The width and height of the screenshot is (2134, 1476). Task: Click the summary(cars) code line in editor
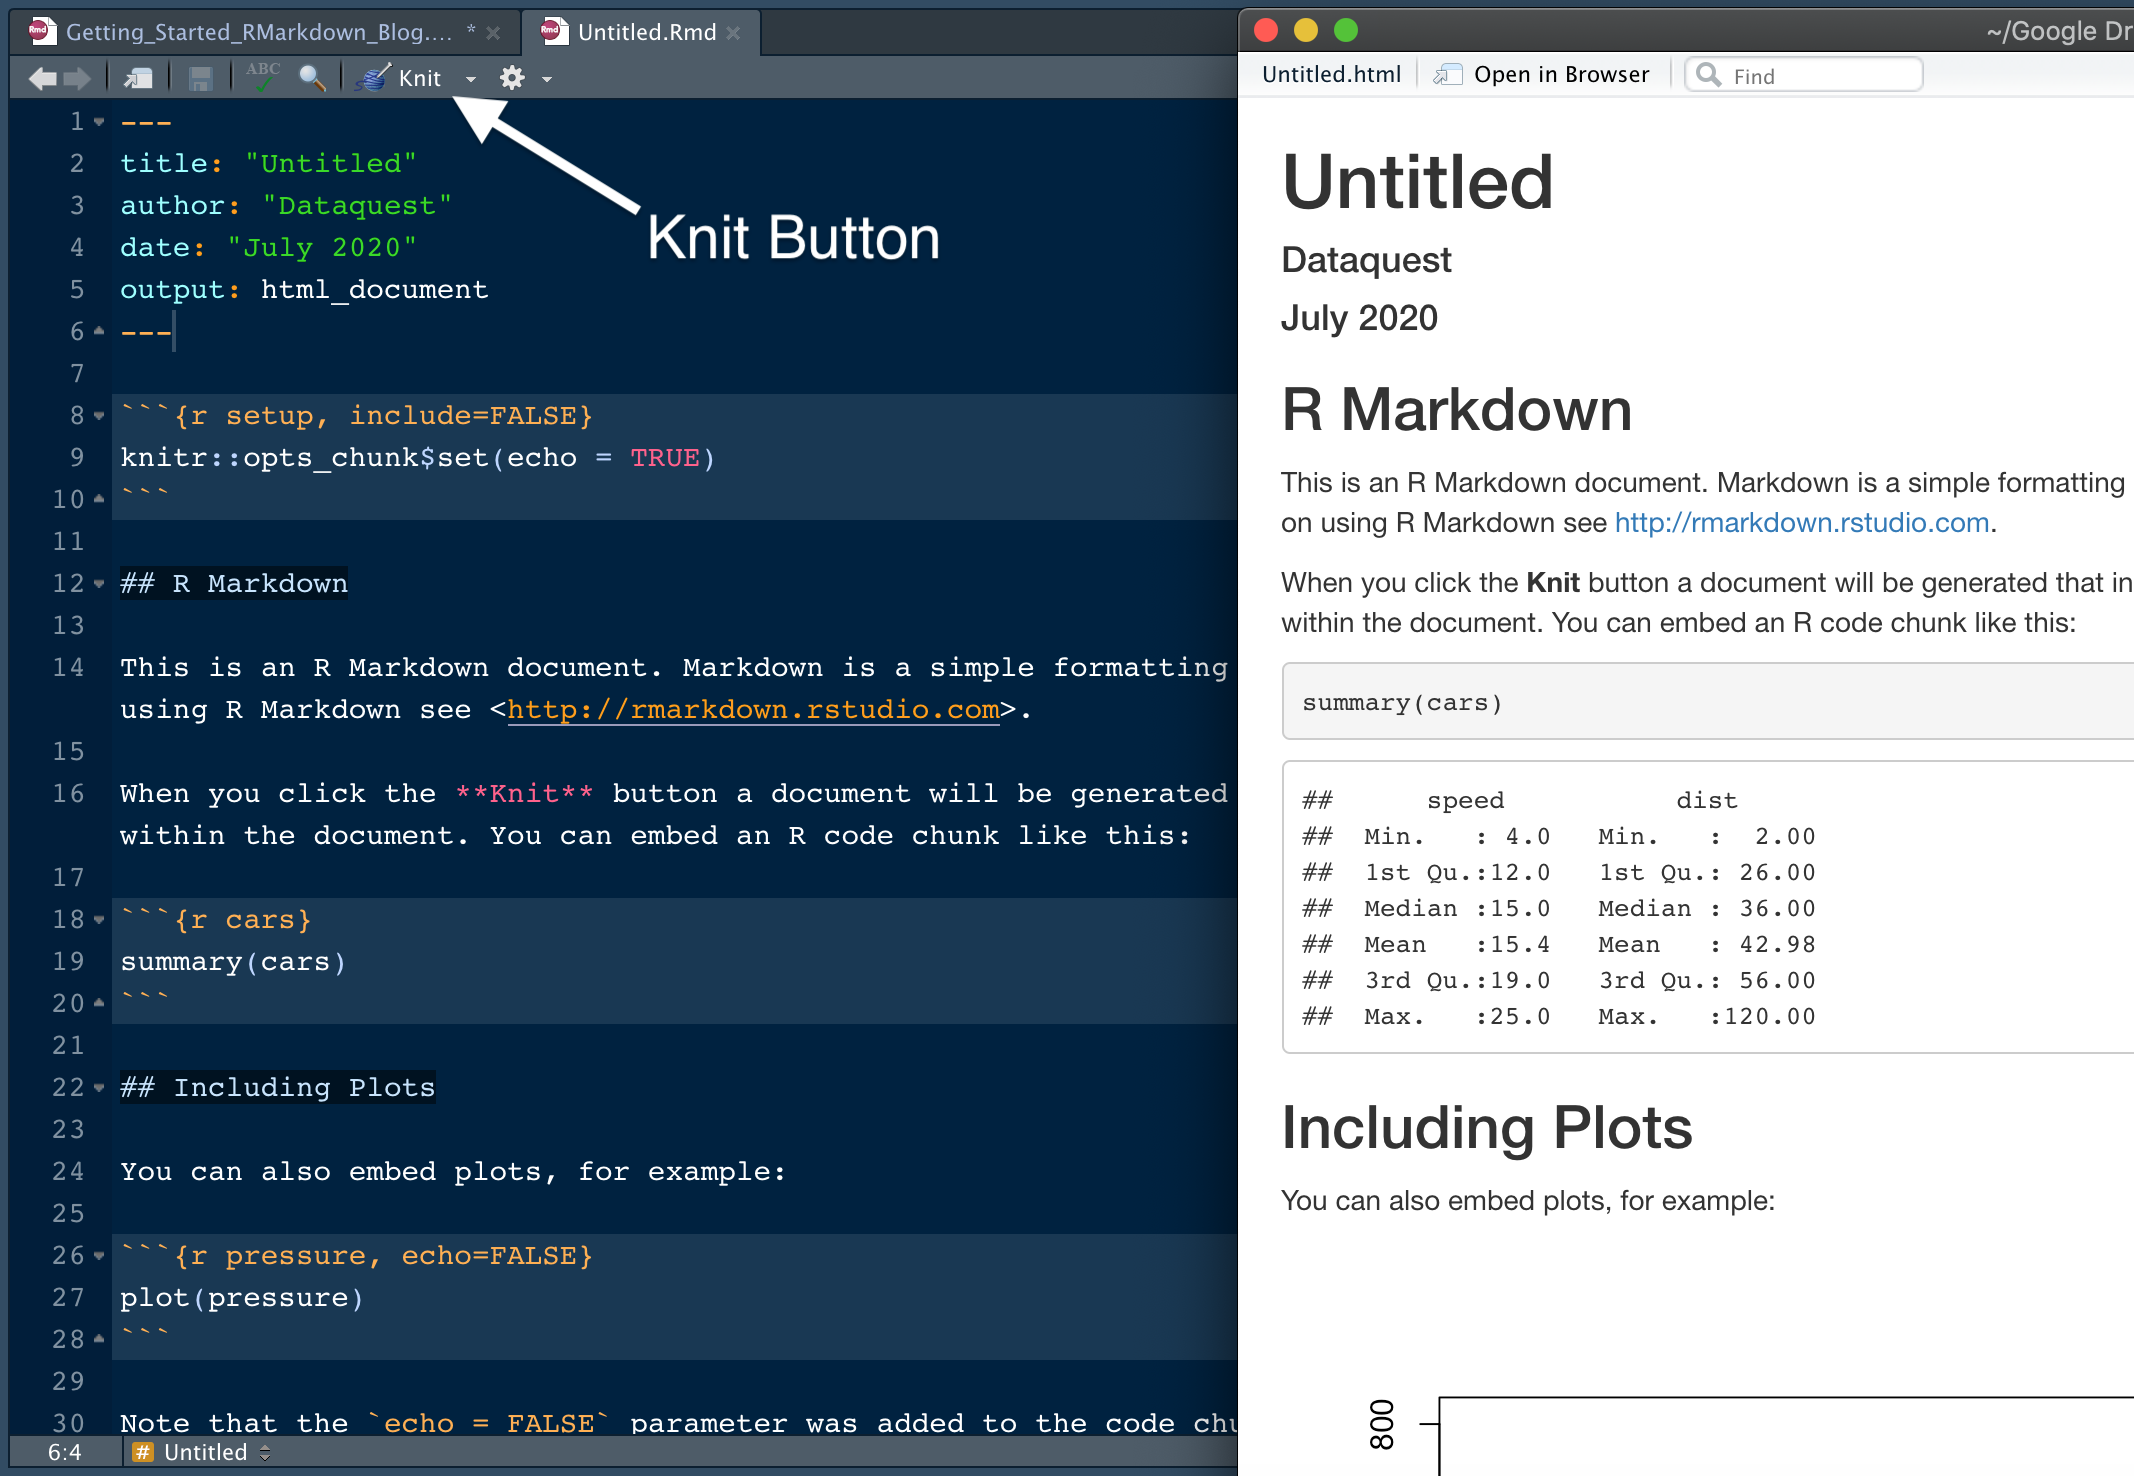[x=233, y=961]
